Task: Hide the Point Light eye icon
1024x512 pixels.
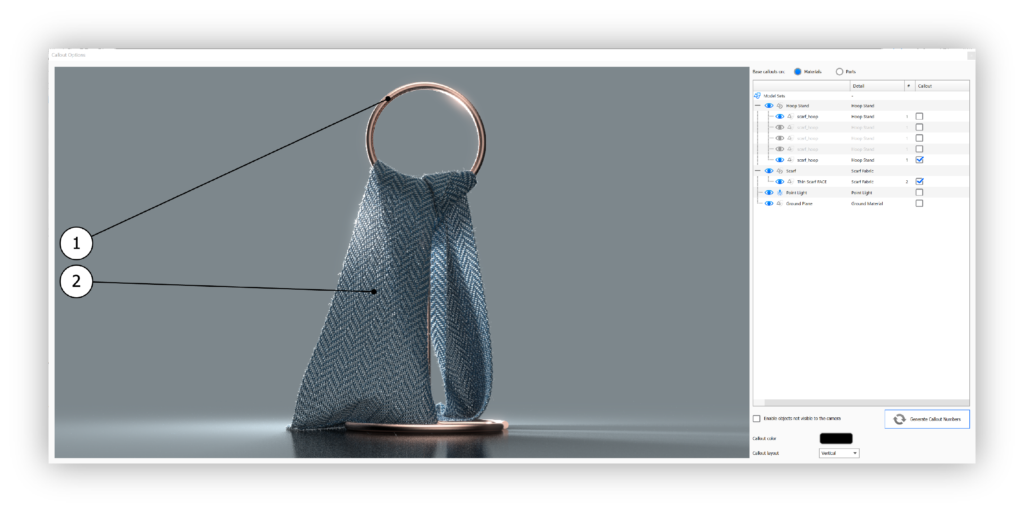Action: (x=769, y=192)
